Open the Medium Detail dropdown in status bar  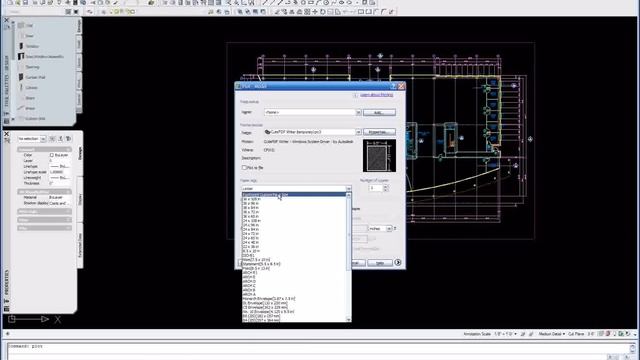[x=552, y=334]
